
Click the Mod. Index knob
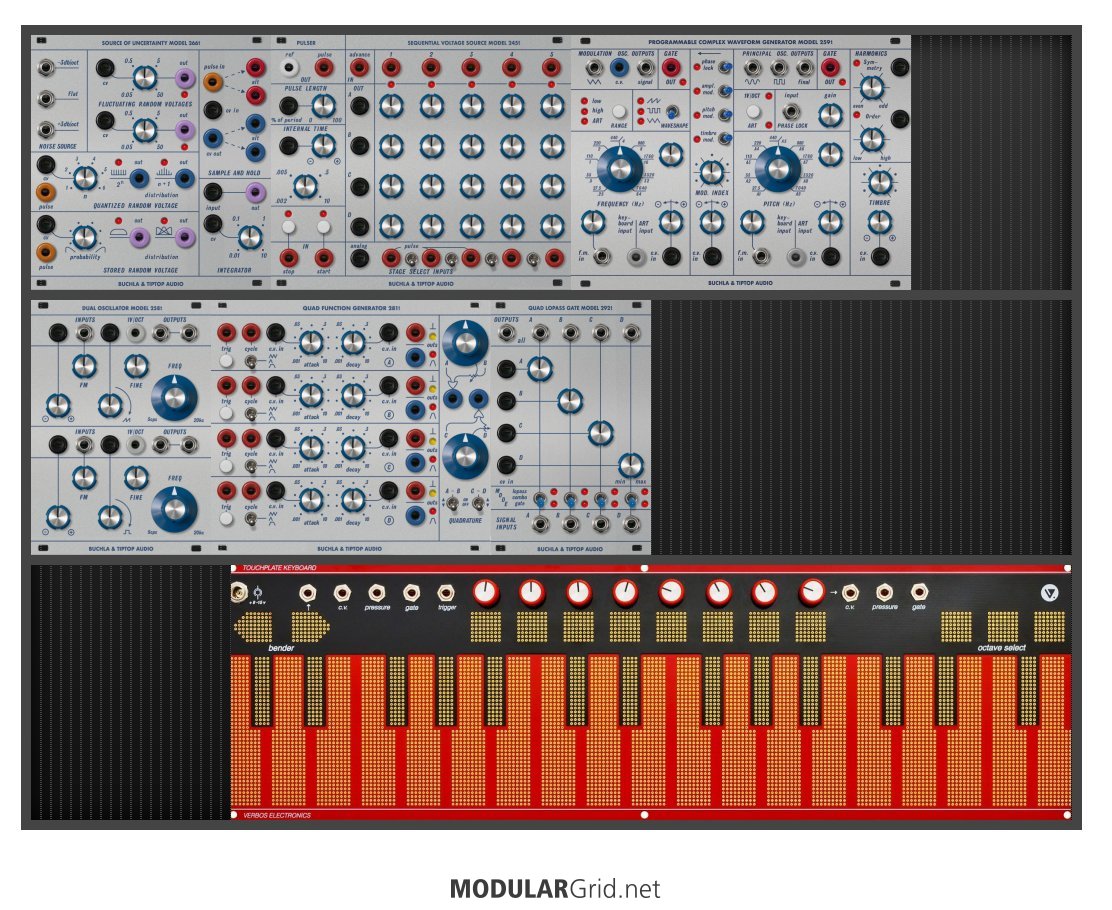(711, 172)
